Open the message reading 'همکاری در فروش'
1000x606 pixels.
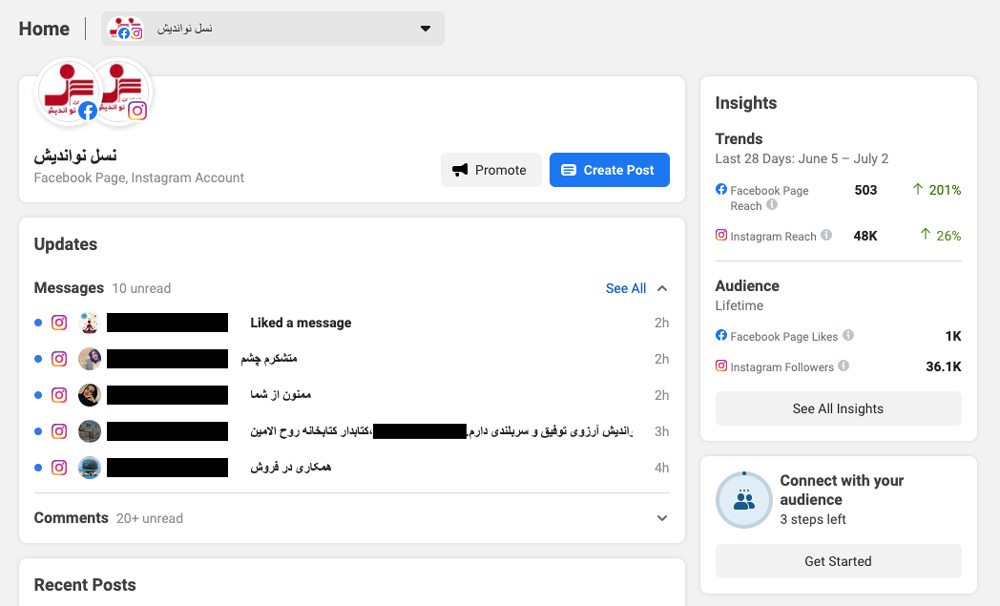351,468
